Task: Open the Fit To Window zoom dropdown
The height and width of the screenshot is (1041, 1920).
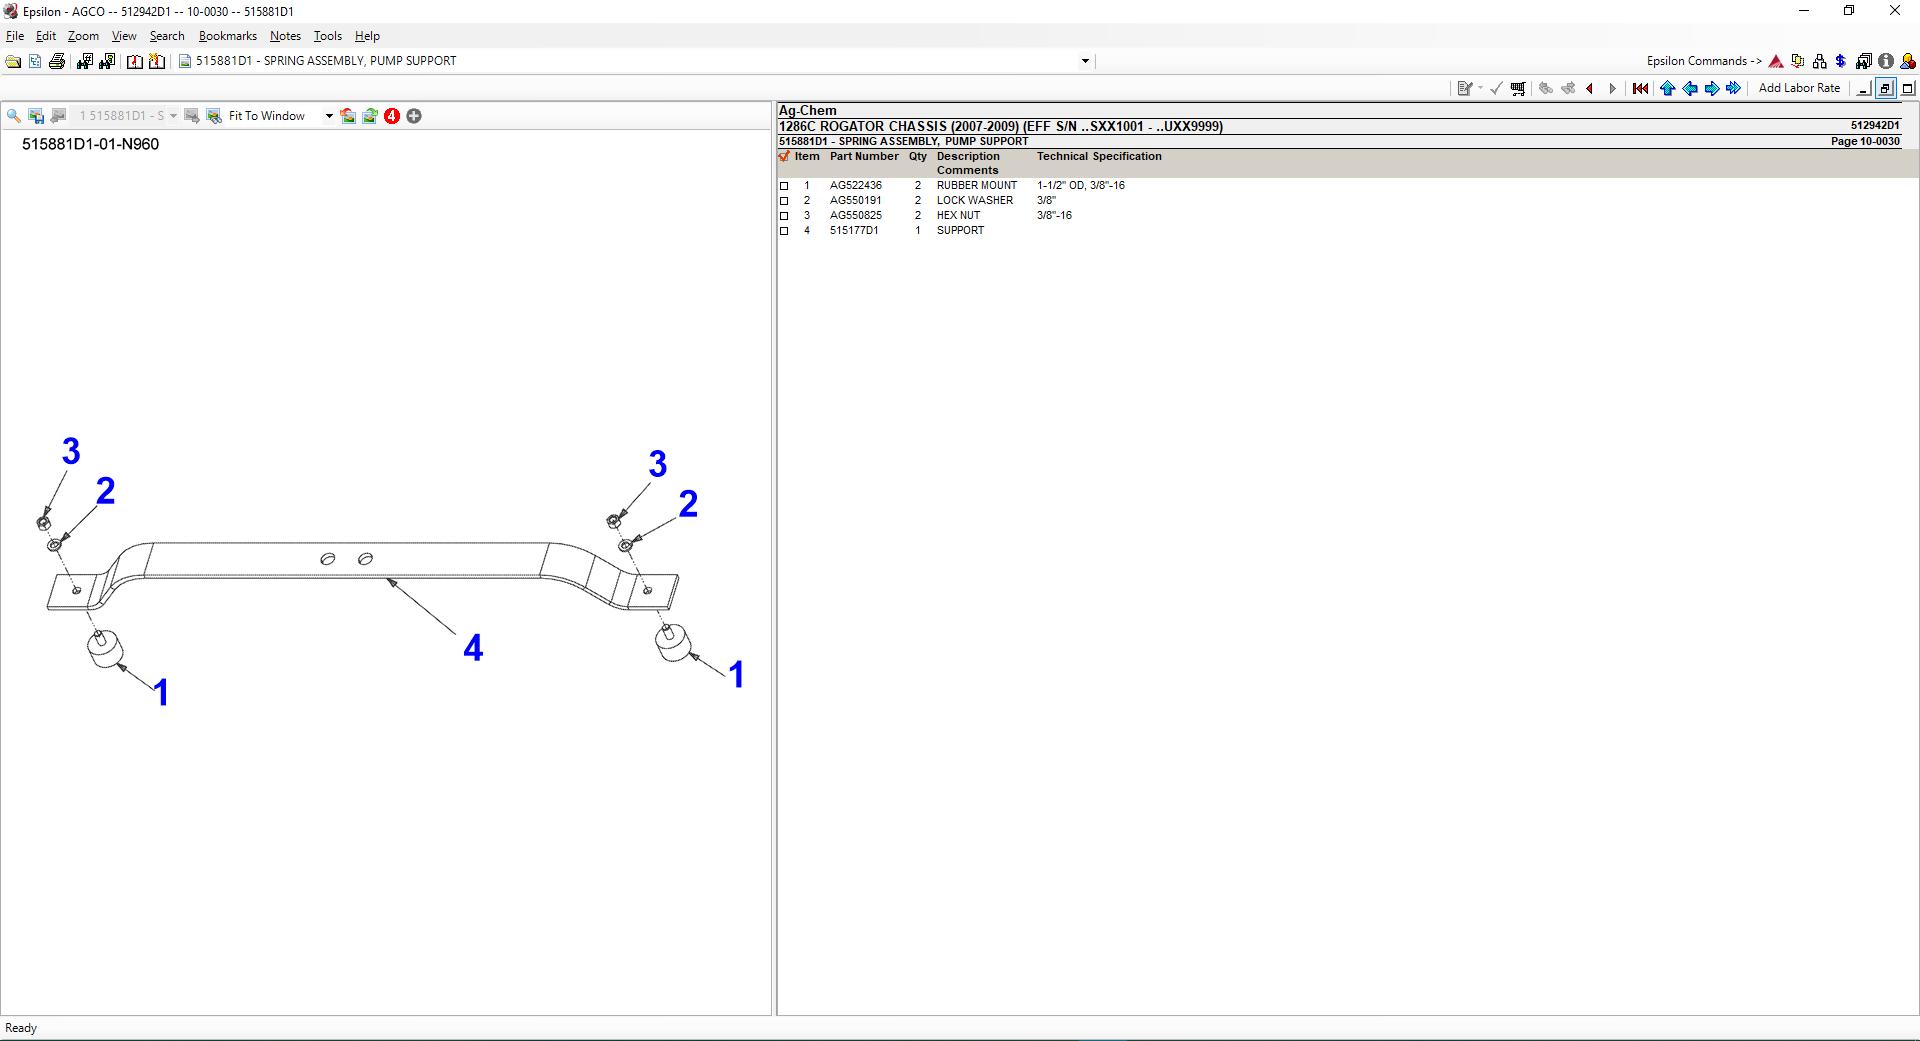Action: 329,116
